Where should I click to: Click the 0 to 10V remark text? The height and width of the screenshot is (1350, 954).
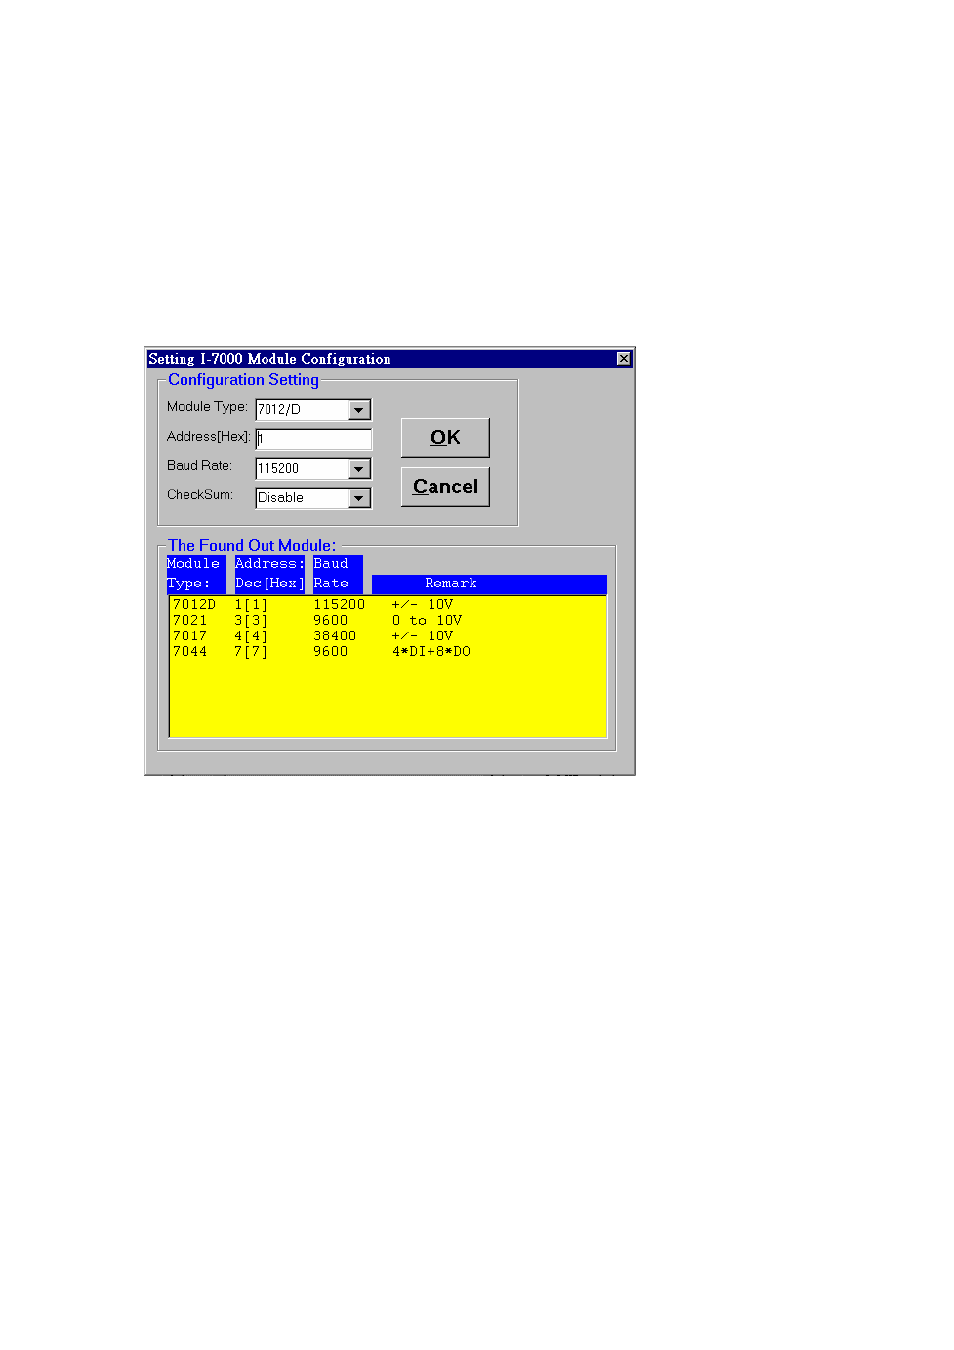[427, 621]
